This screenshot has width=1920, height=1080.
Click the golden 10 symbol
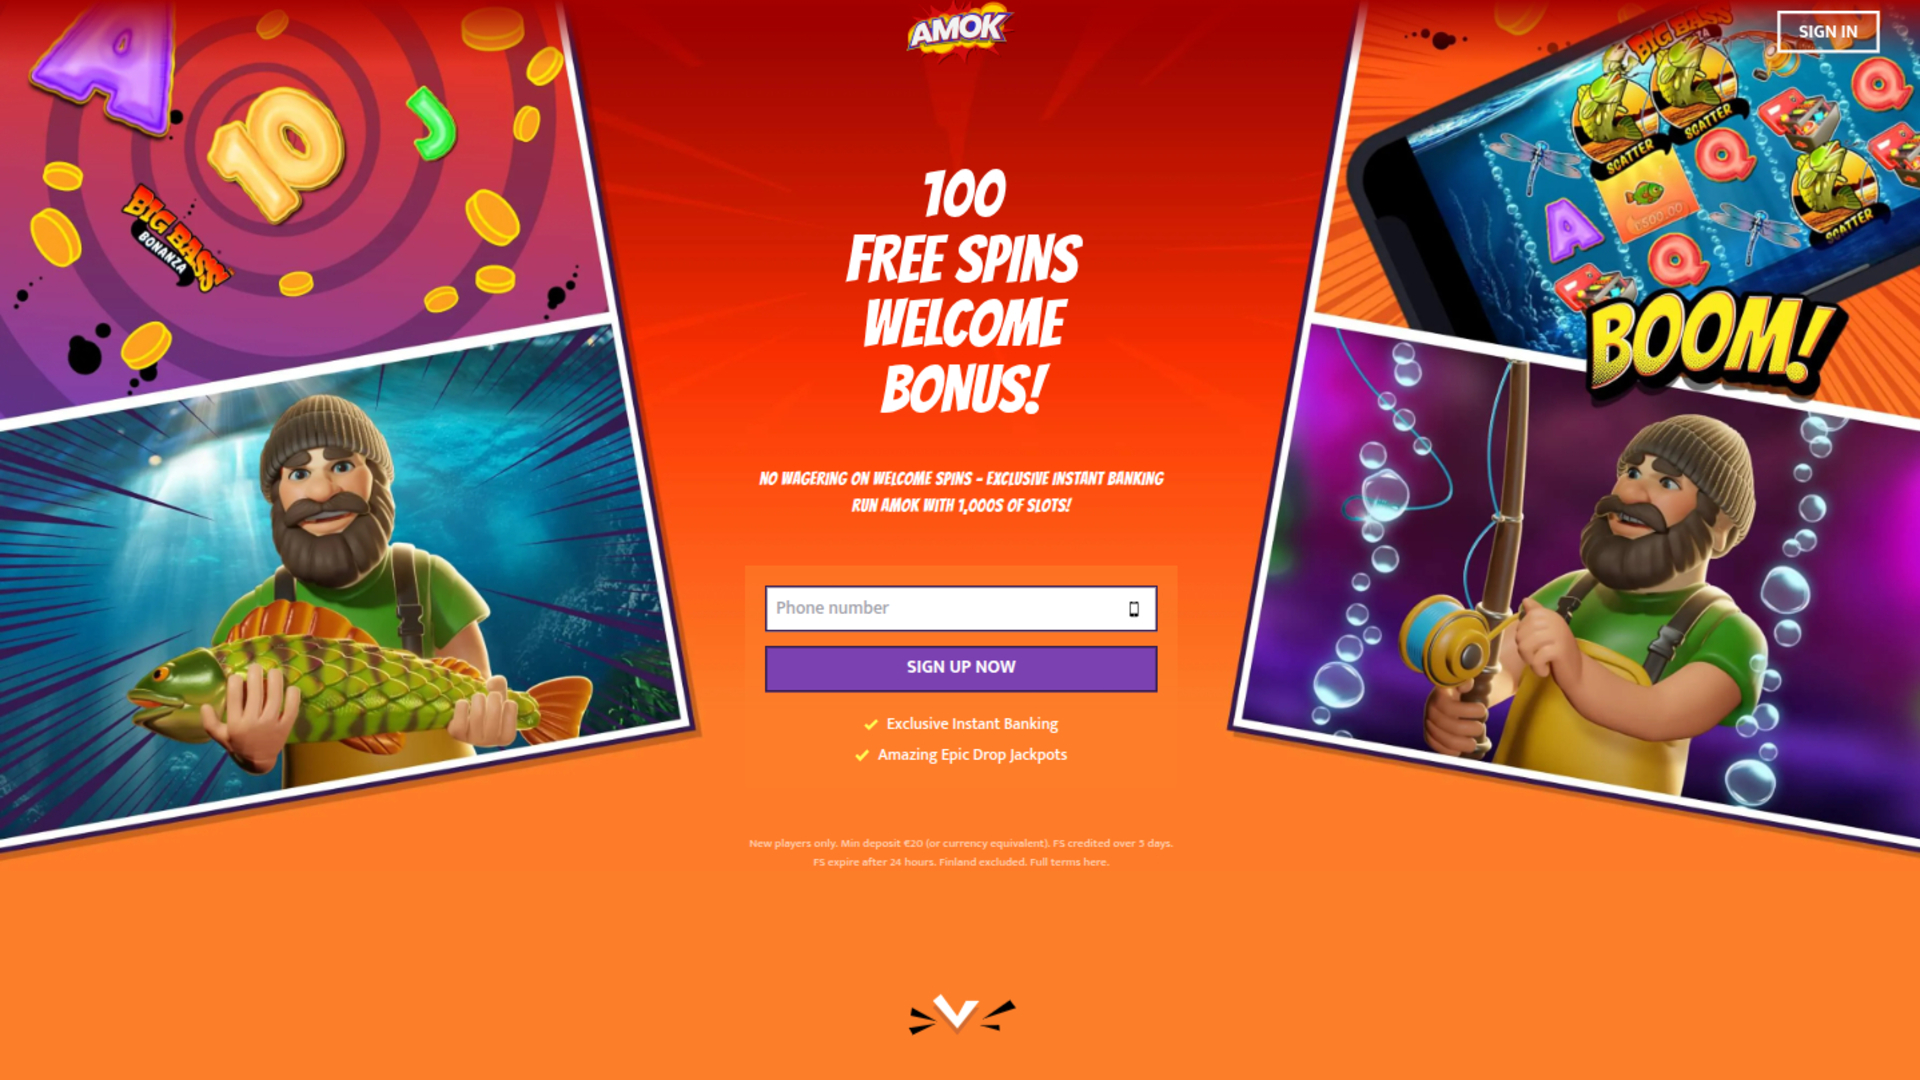tap(276, 152)
